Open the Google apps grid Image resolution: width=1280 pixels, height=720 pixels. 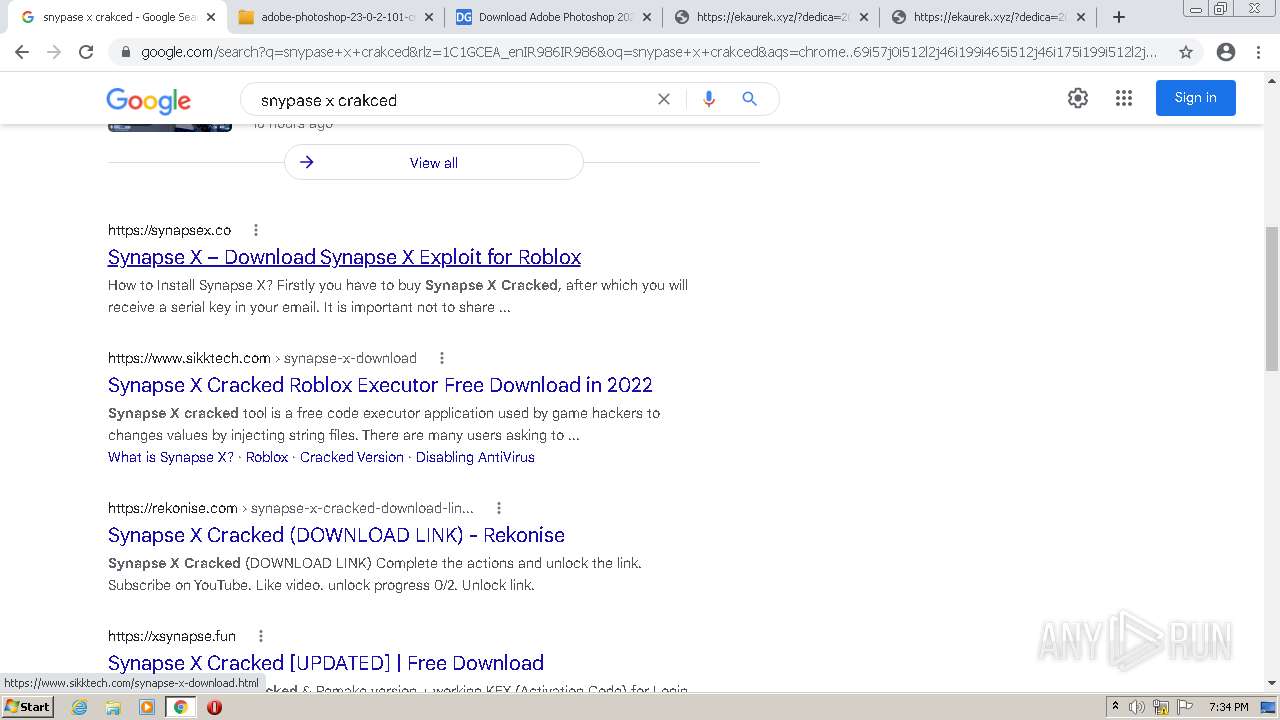click(x=1124, y=98)
